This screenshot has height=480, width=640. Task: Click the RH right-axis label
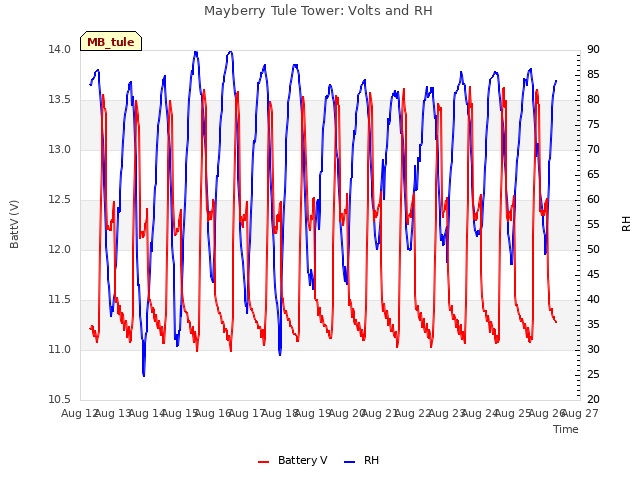tap(626, 224)
